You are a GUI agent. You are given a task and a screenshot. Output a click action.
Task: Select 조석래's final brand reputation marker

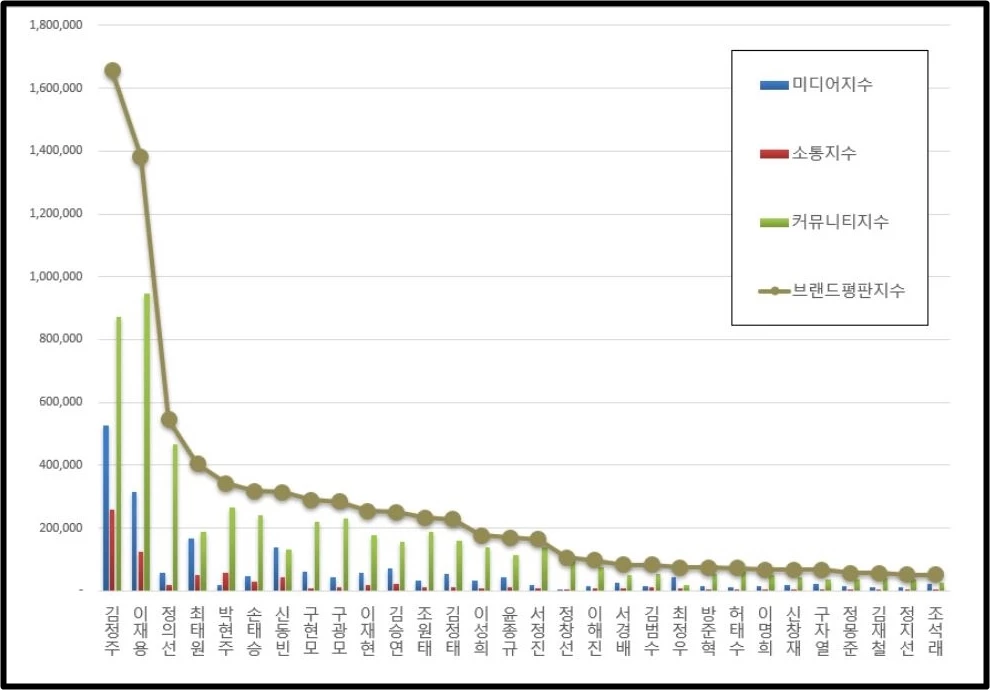pos(935,575)
